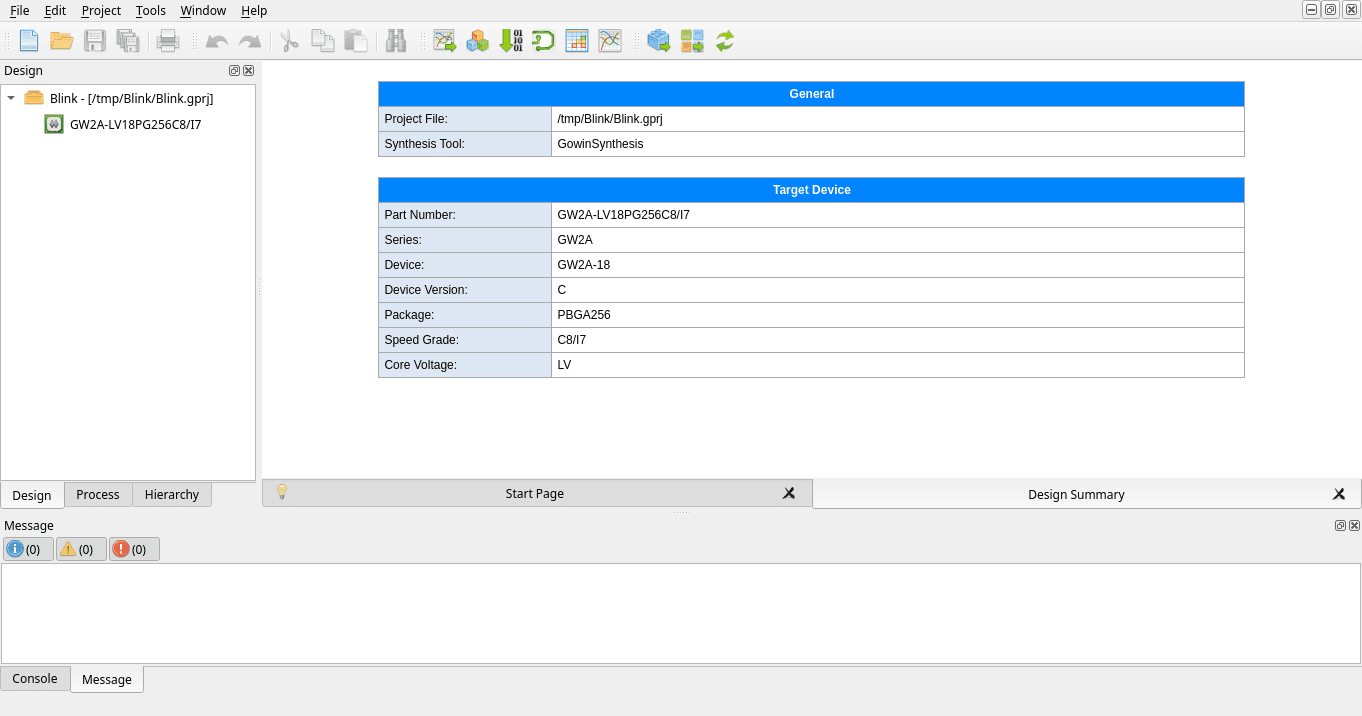Screen dimensions: 1362x716
Task: Switch to the Console tab
Action: click(x=35, y=678)
